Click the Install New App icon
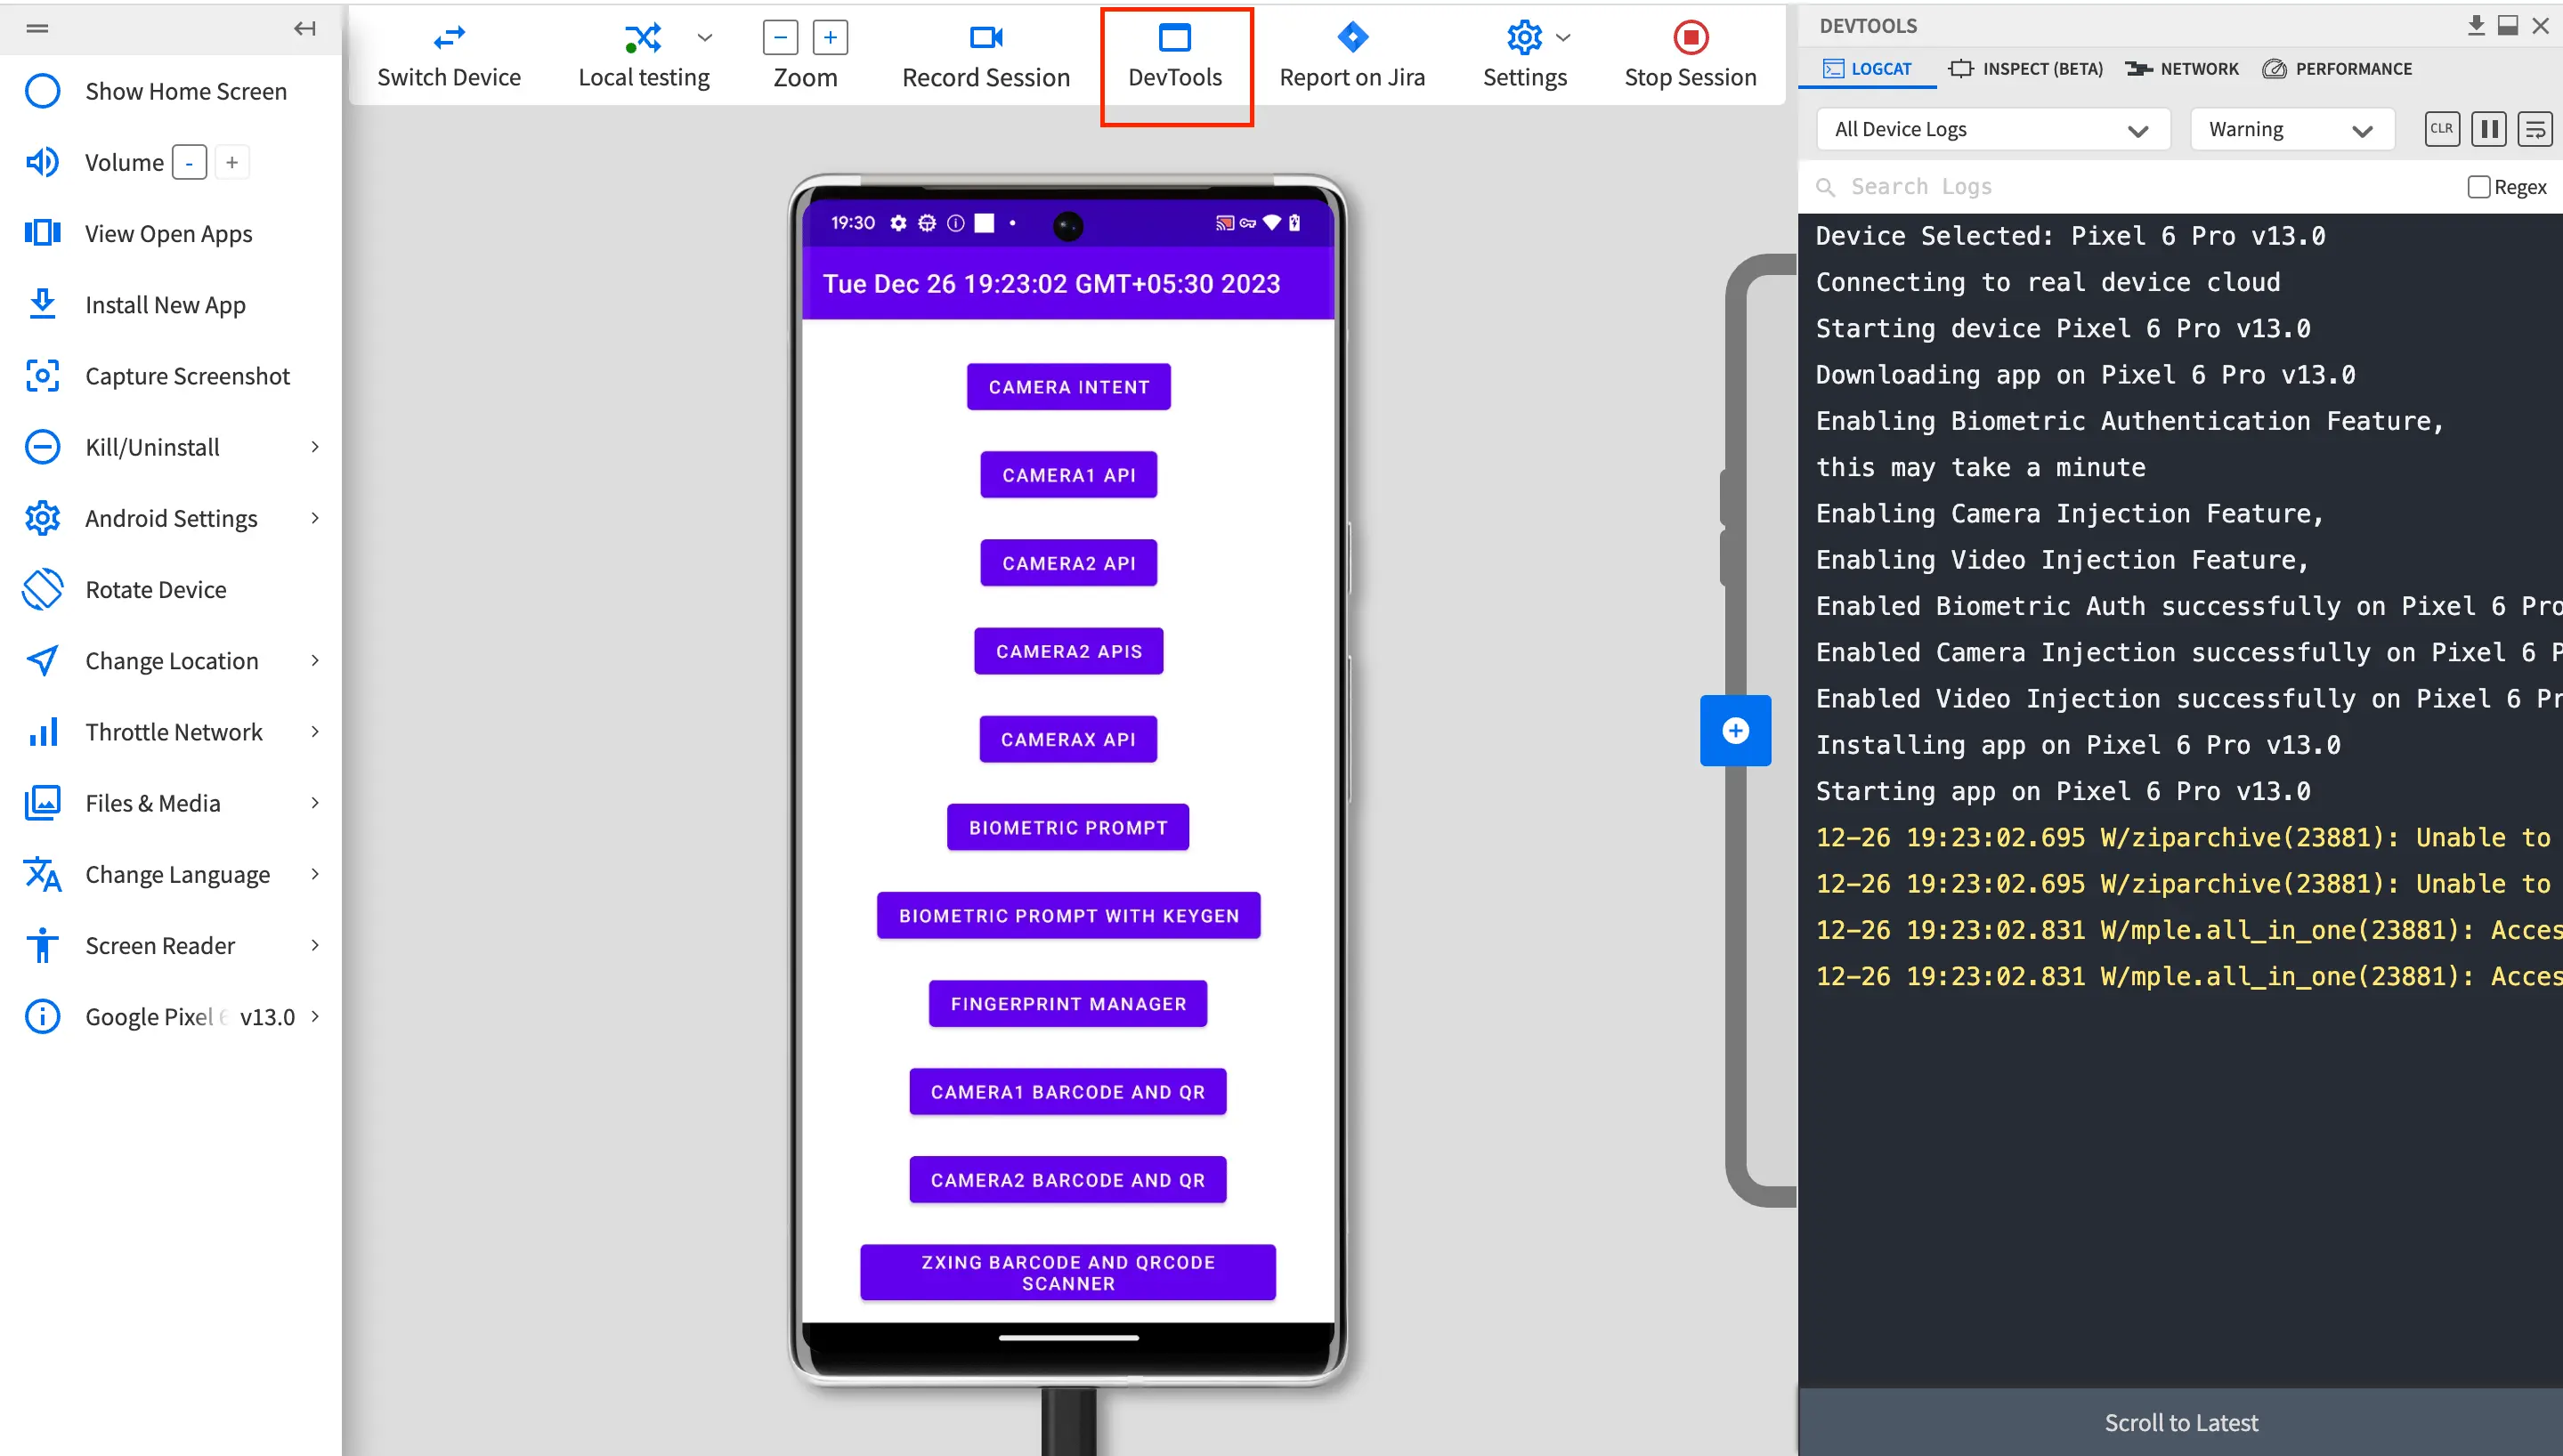The image size is (2563, 1456). click(42, 304)
